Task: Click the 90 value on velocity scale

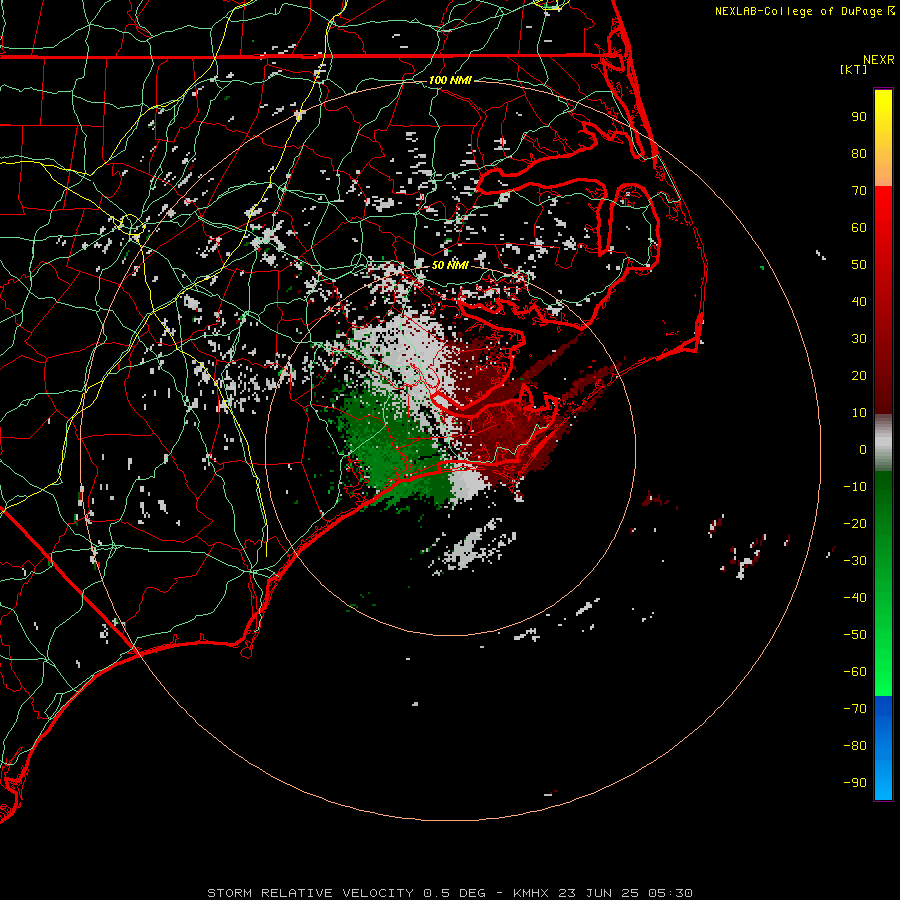Action: tap(859, 117)
